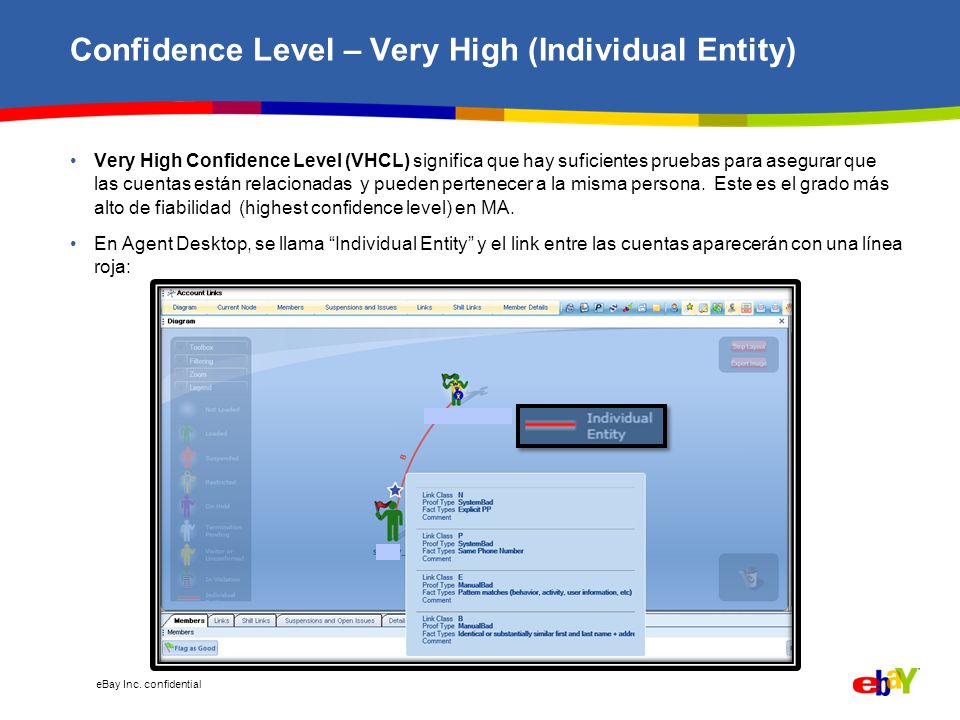
Task: Click the Individual Entity red line callout
Action: [x=591, y=426]
